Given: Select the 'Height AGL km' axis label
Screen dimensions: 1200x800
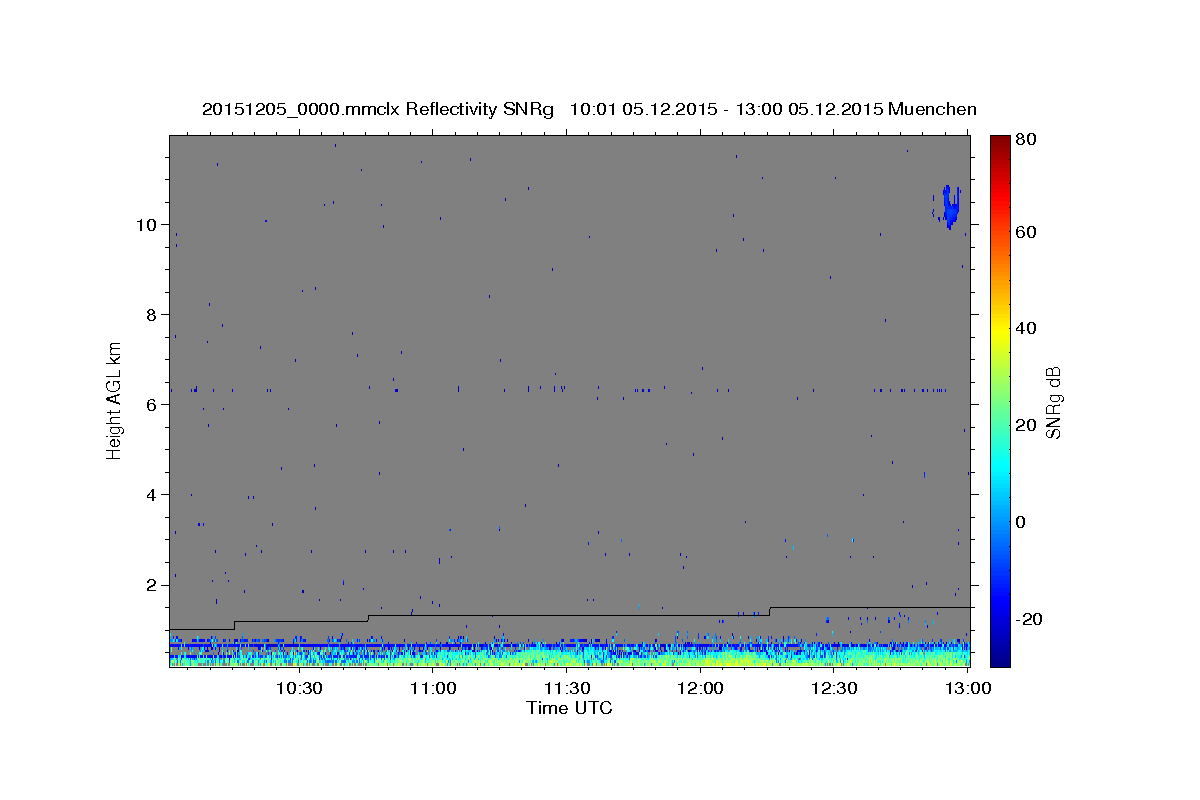Looking at the screenshot, I should pos(115,399).
